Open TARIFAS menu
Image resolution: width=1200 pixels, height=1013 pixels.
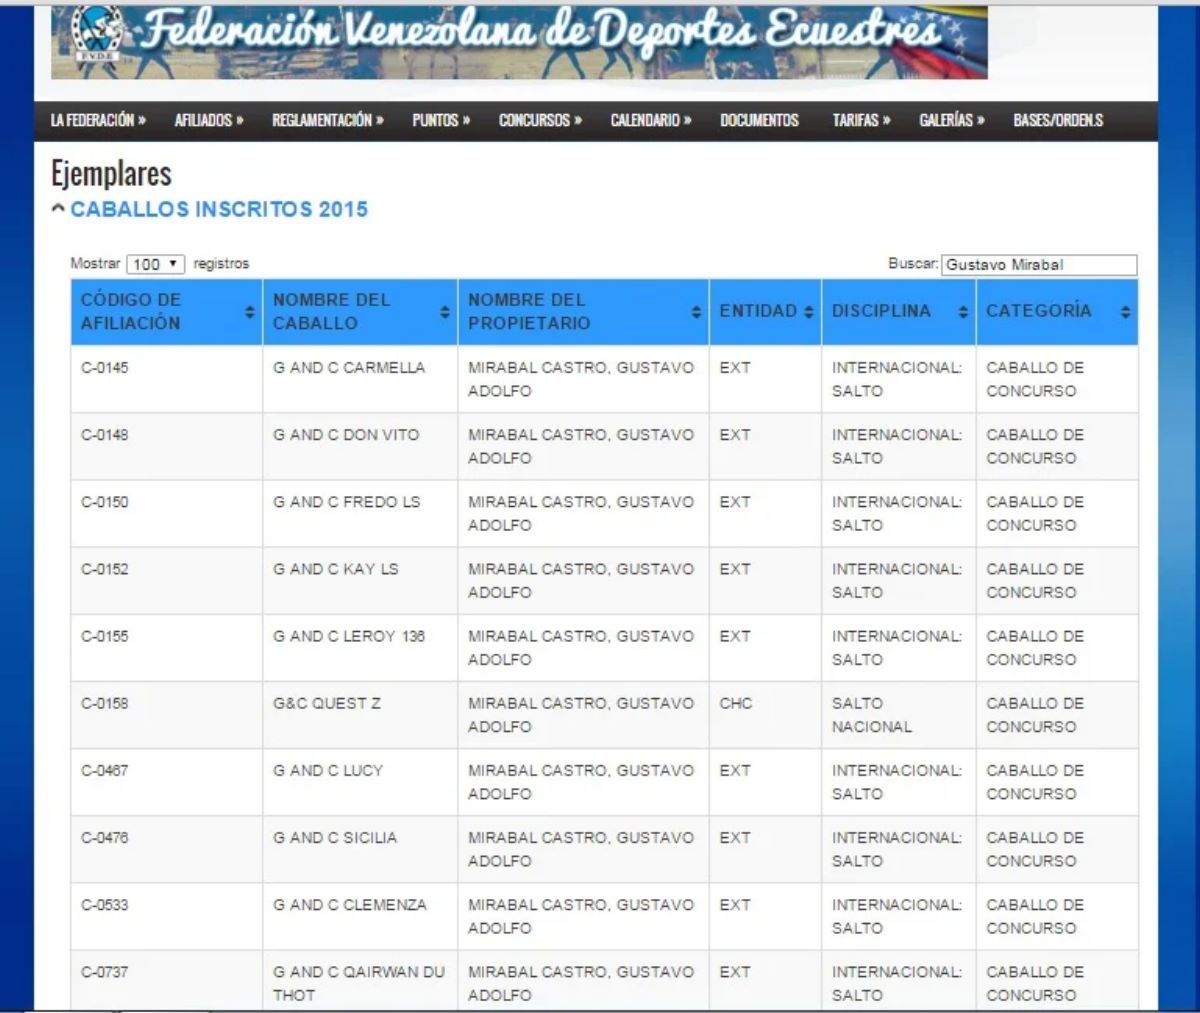861,120
